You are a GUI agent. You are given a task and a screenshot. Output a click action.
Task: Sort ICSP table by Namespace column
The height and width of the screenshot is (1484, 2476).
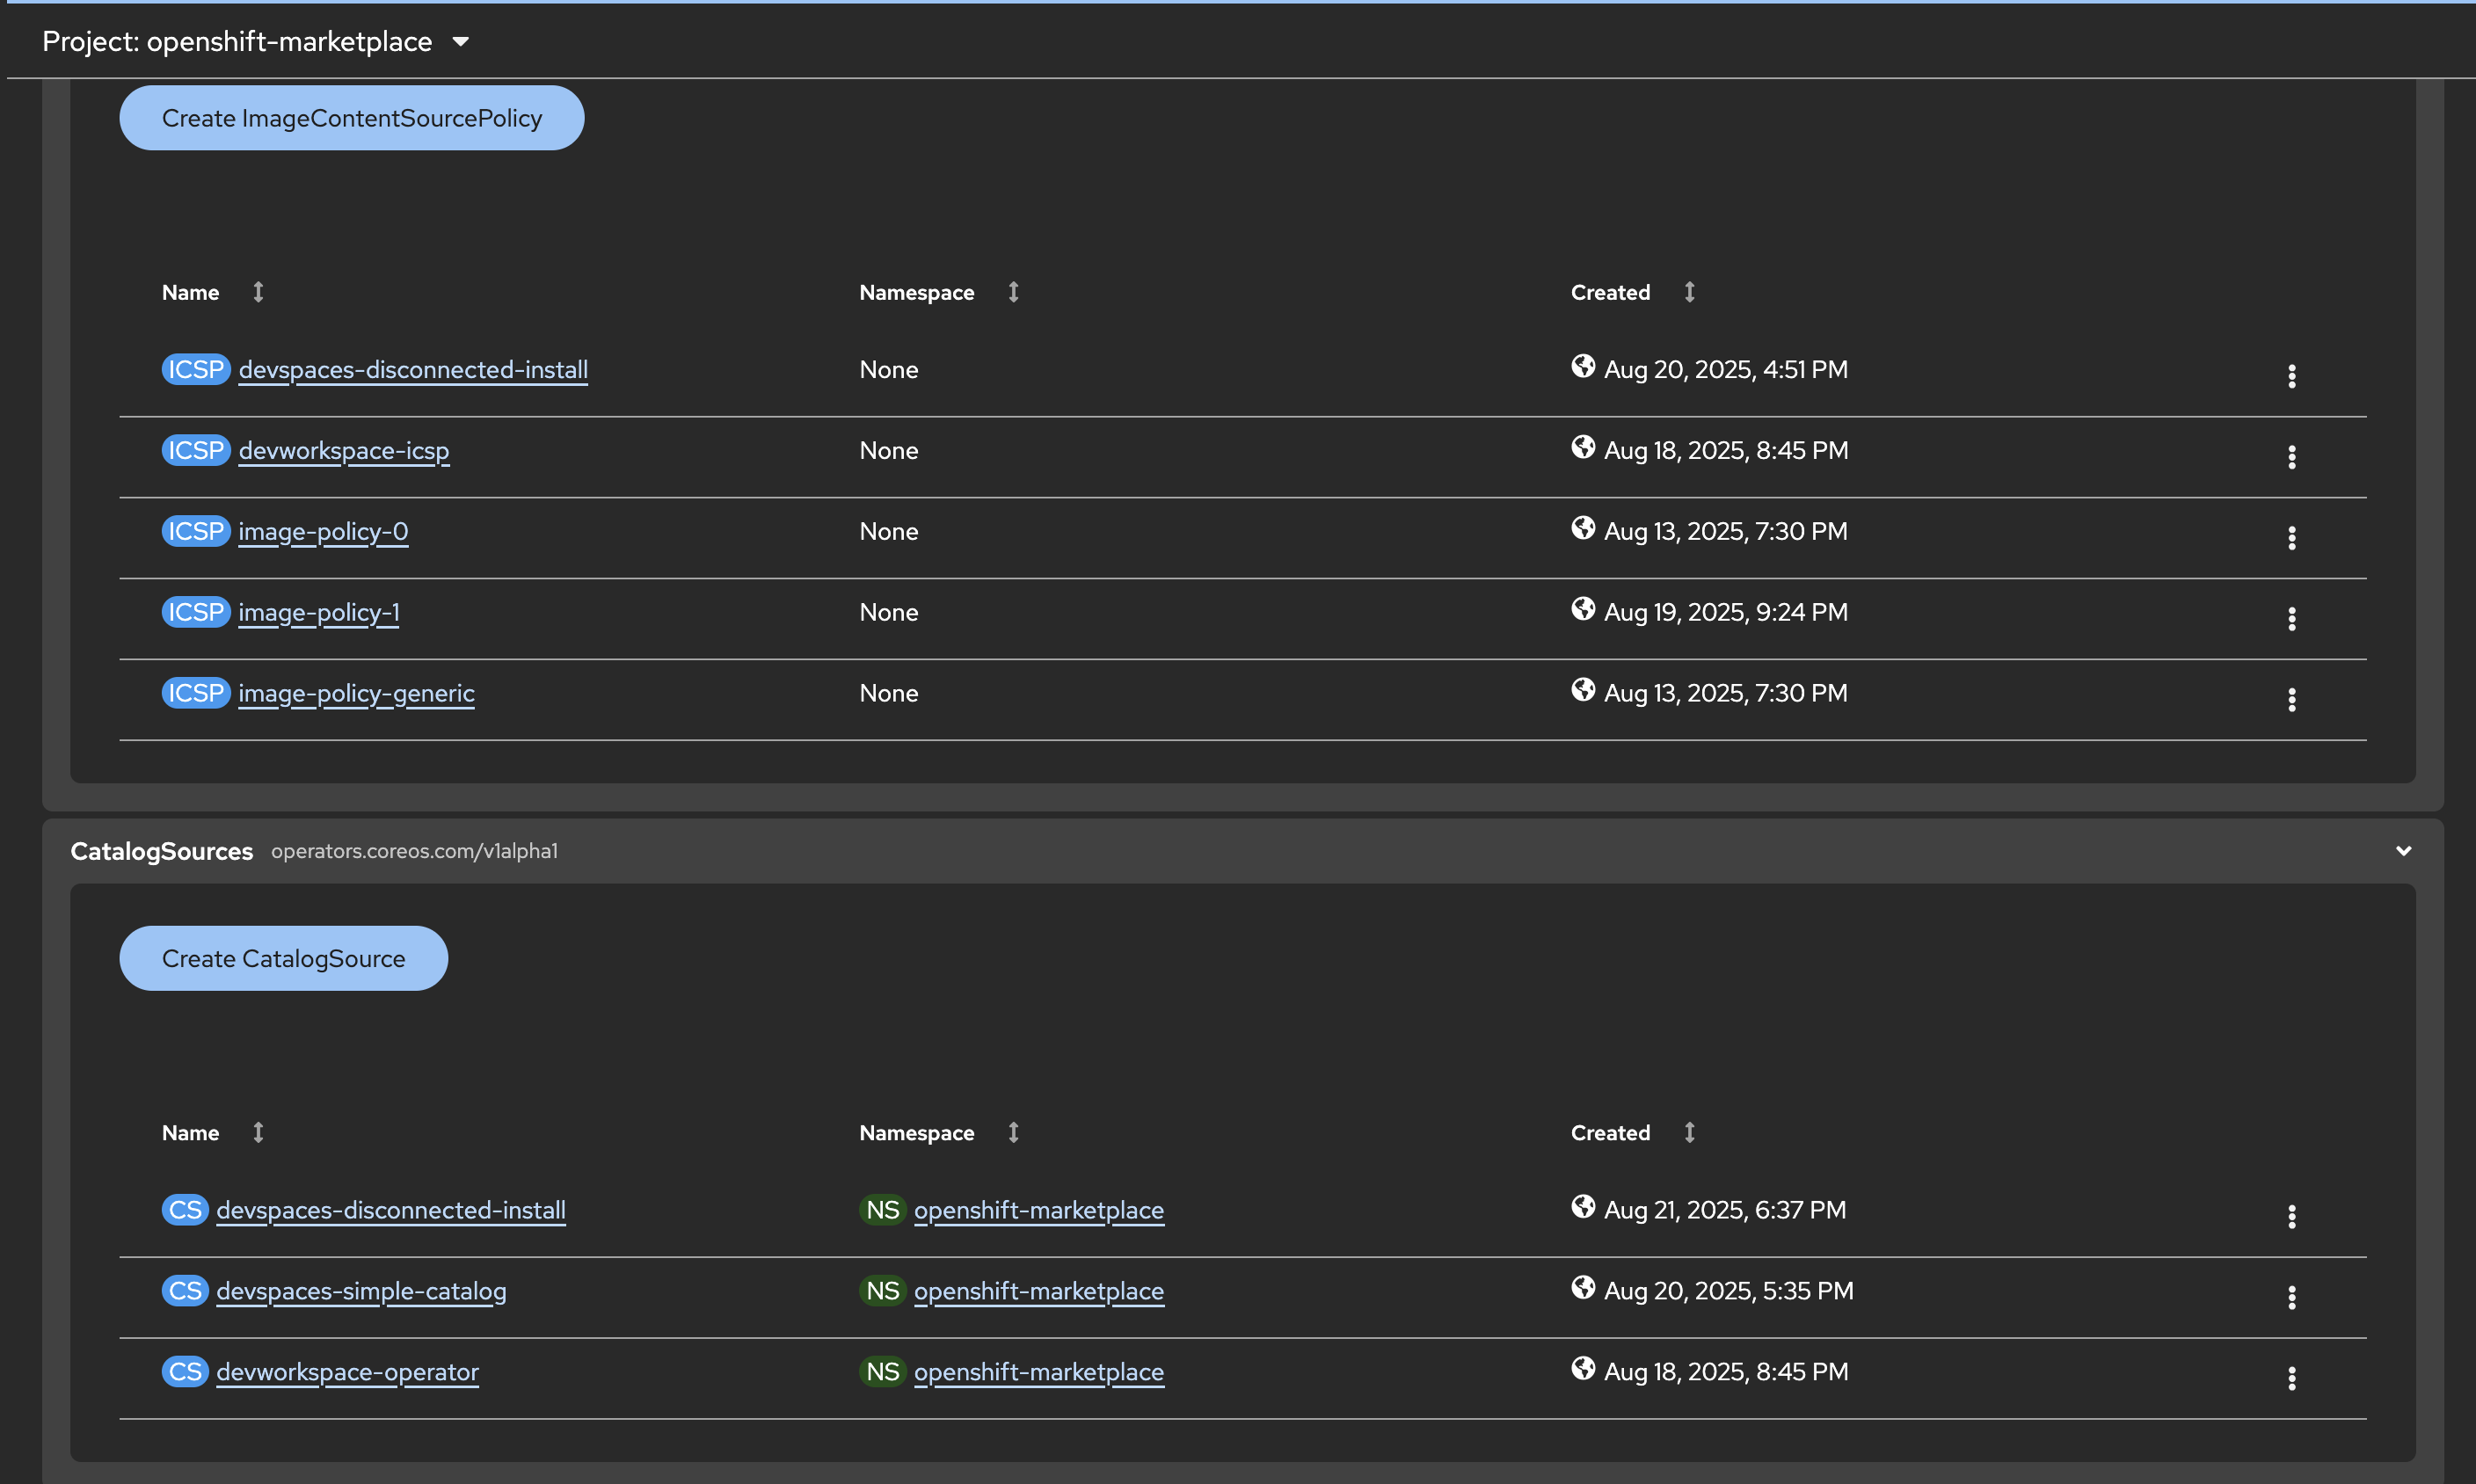coord(916,292)
